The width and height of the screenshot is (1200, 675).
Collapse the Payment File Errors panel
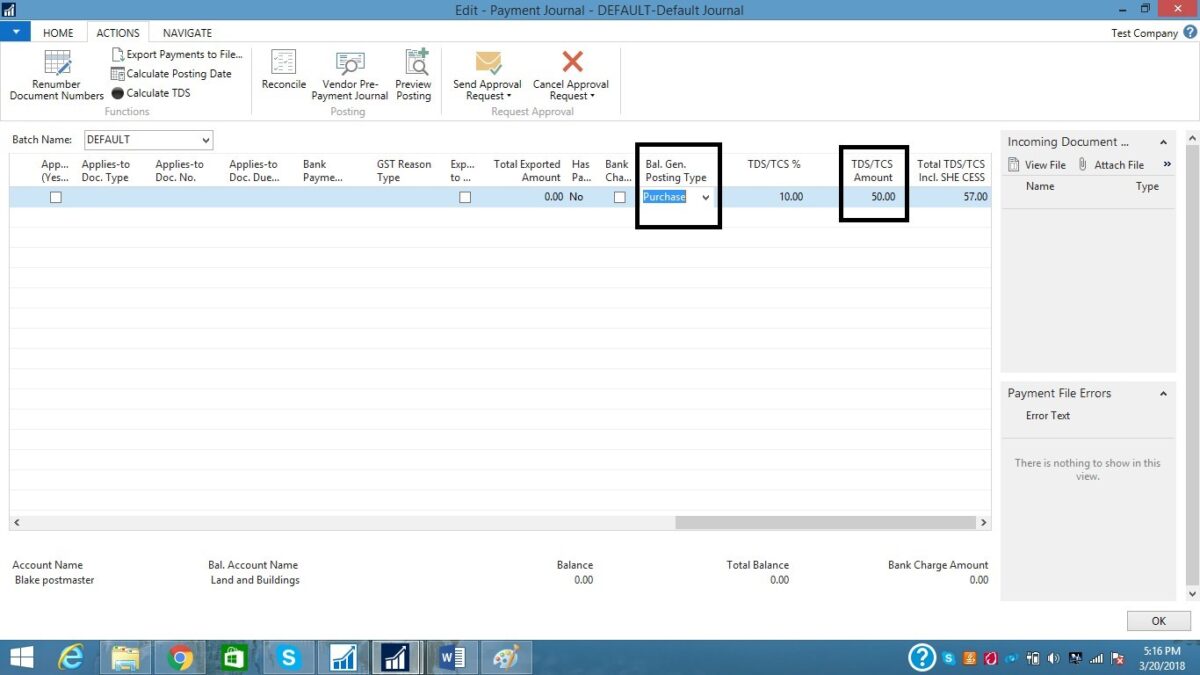[x=1163, y=394]
